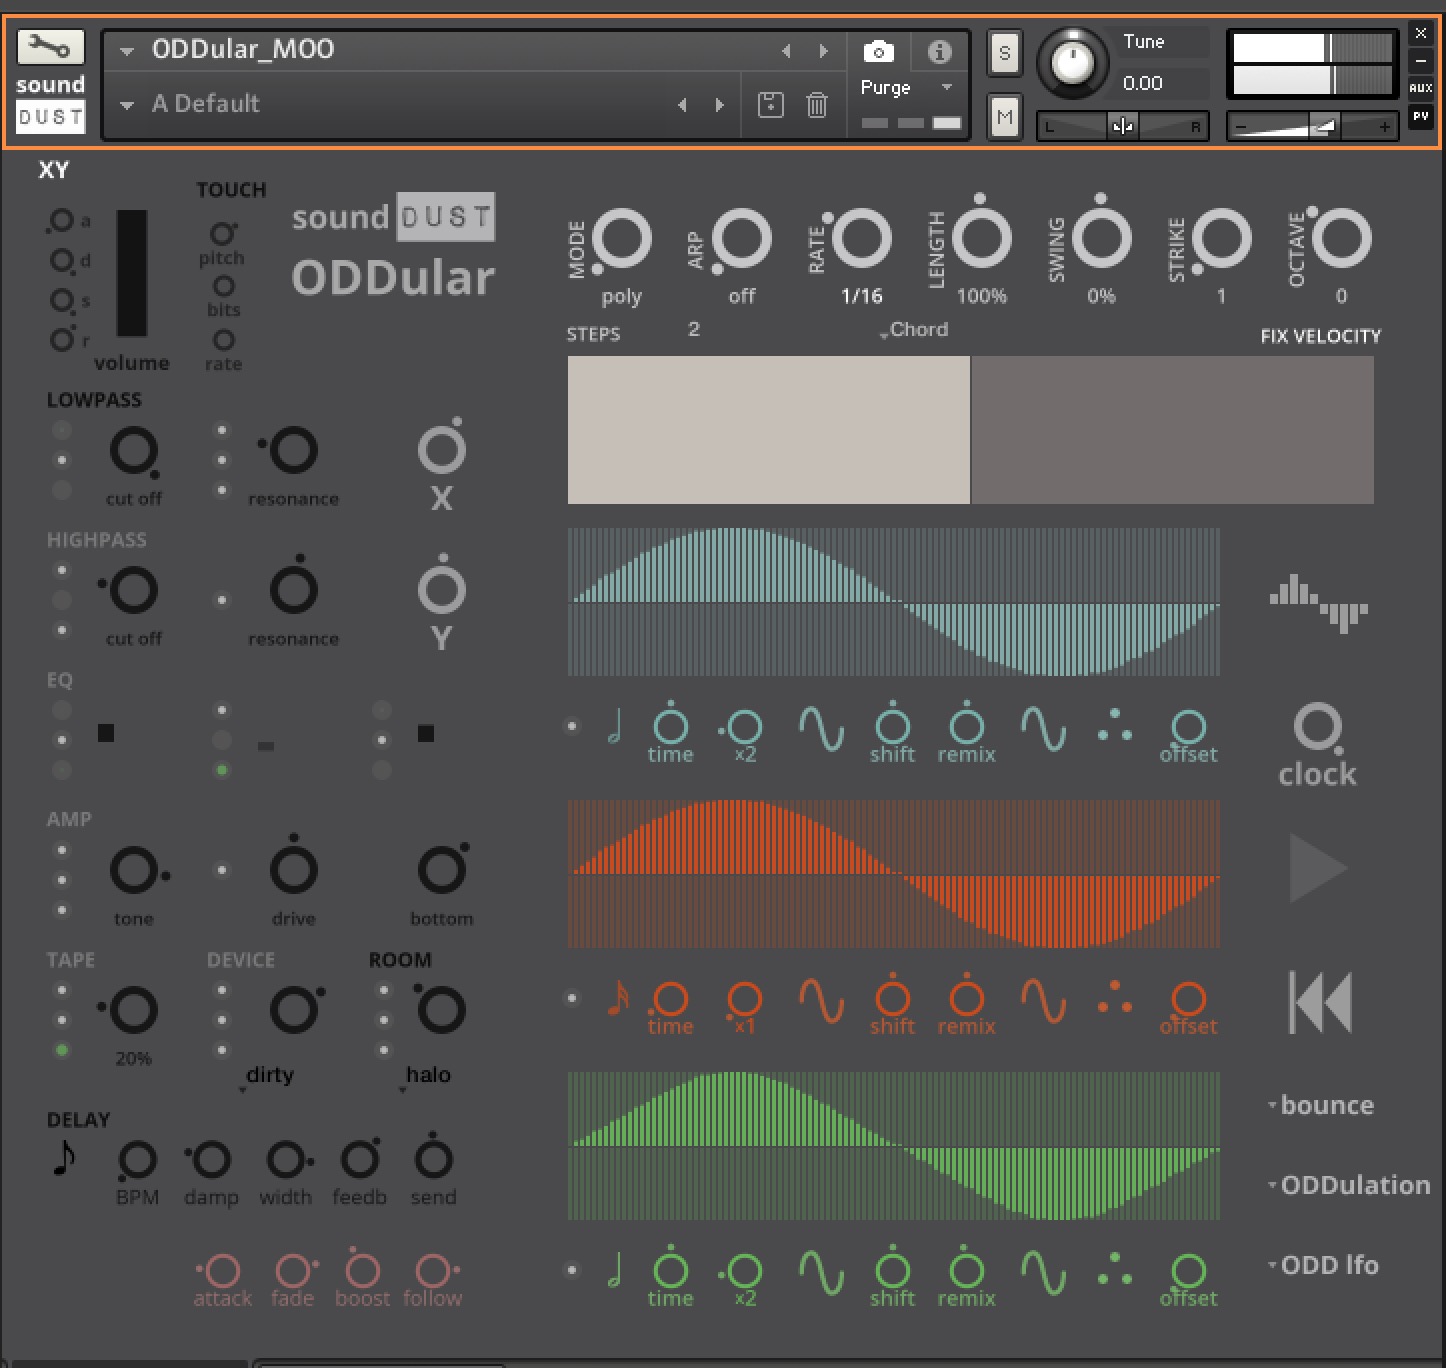Toggle the dot left of orange LFO row
The image size is (1446, 1368).
coord(572,998)
